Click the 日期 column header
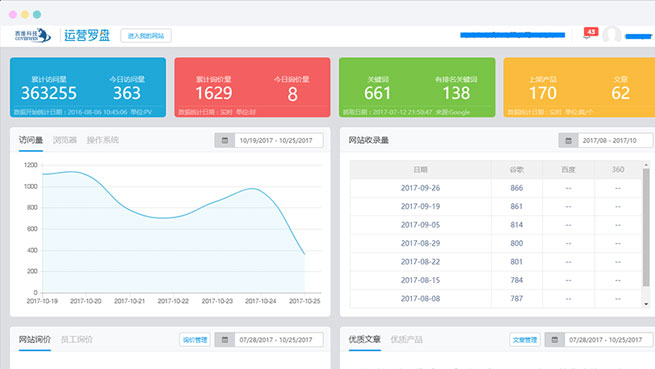Viewport: 655px width, 369px height. click(420, 170)
